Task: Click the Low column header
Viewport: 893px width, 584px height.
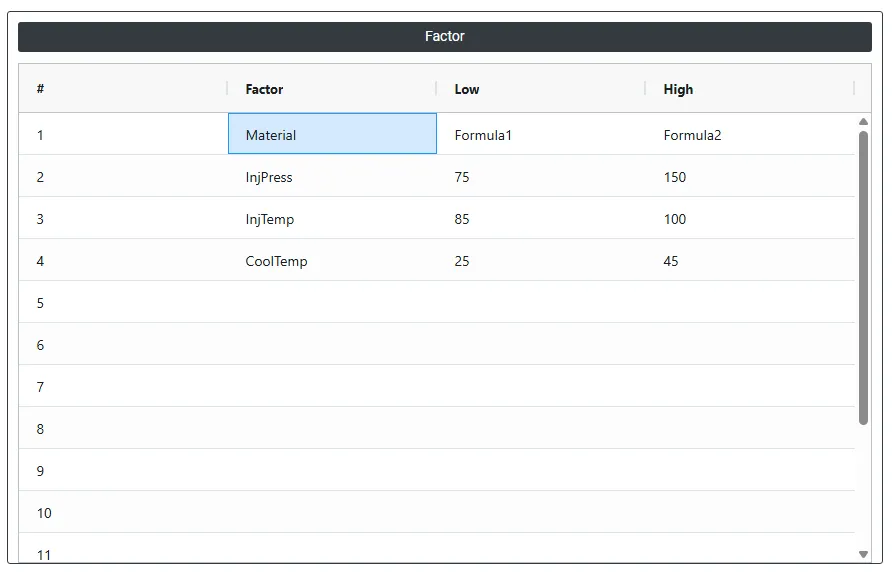Action: 541,88
